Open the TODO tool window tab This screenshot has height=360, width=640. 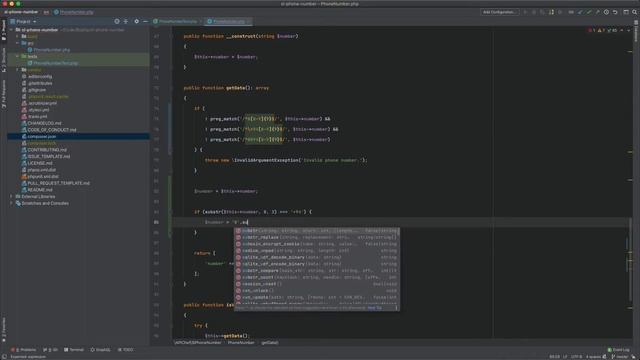(x=126, y=350)
